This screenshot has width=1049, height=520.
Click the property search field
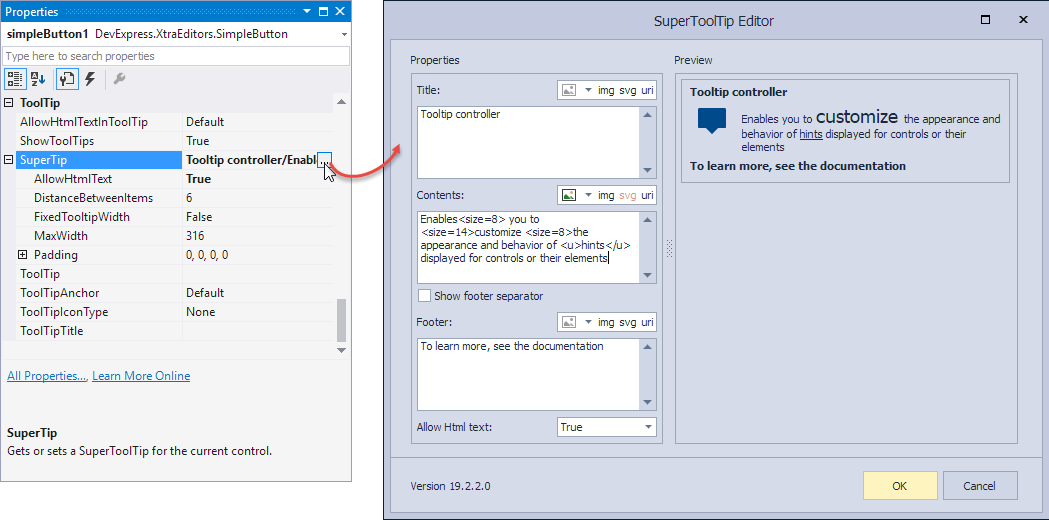tap(175, 56)
